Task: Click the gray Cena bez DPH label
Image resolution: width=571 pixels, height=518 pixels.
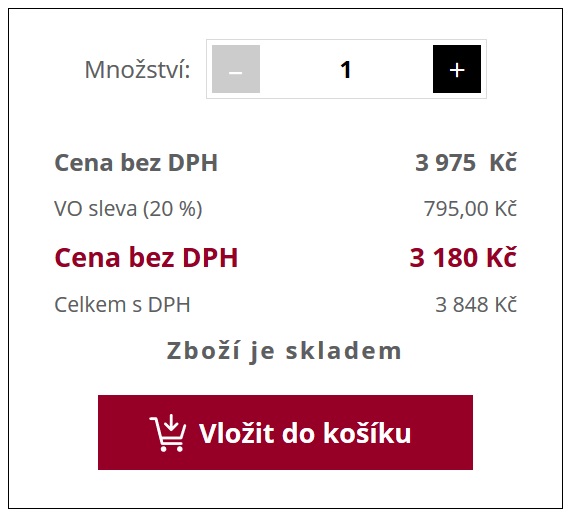Action: point(136,162)
